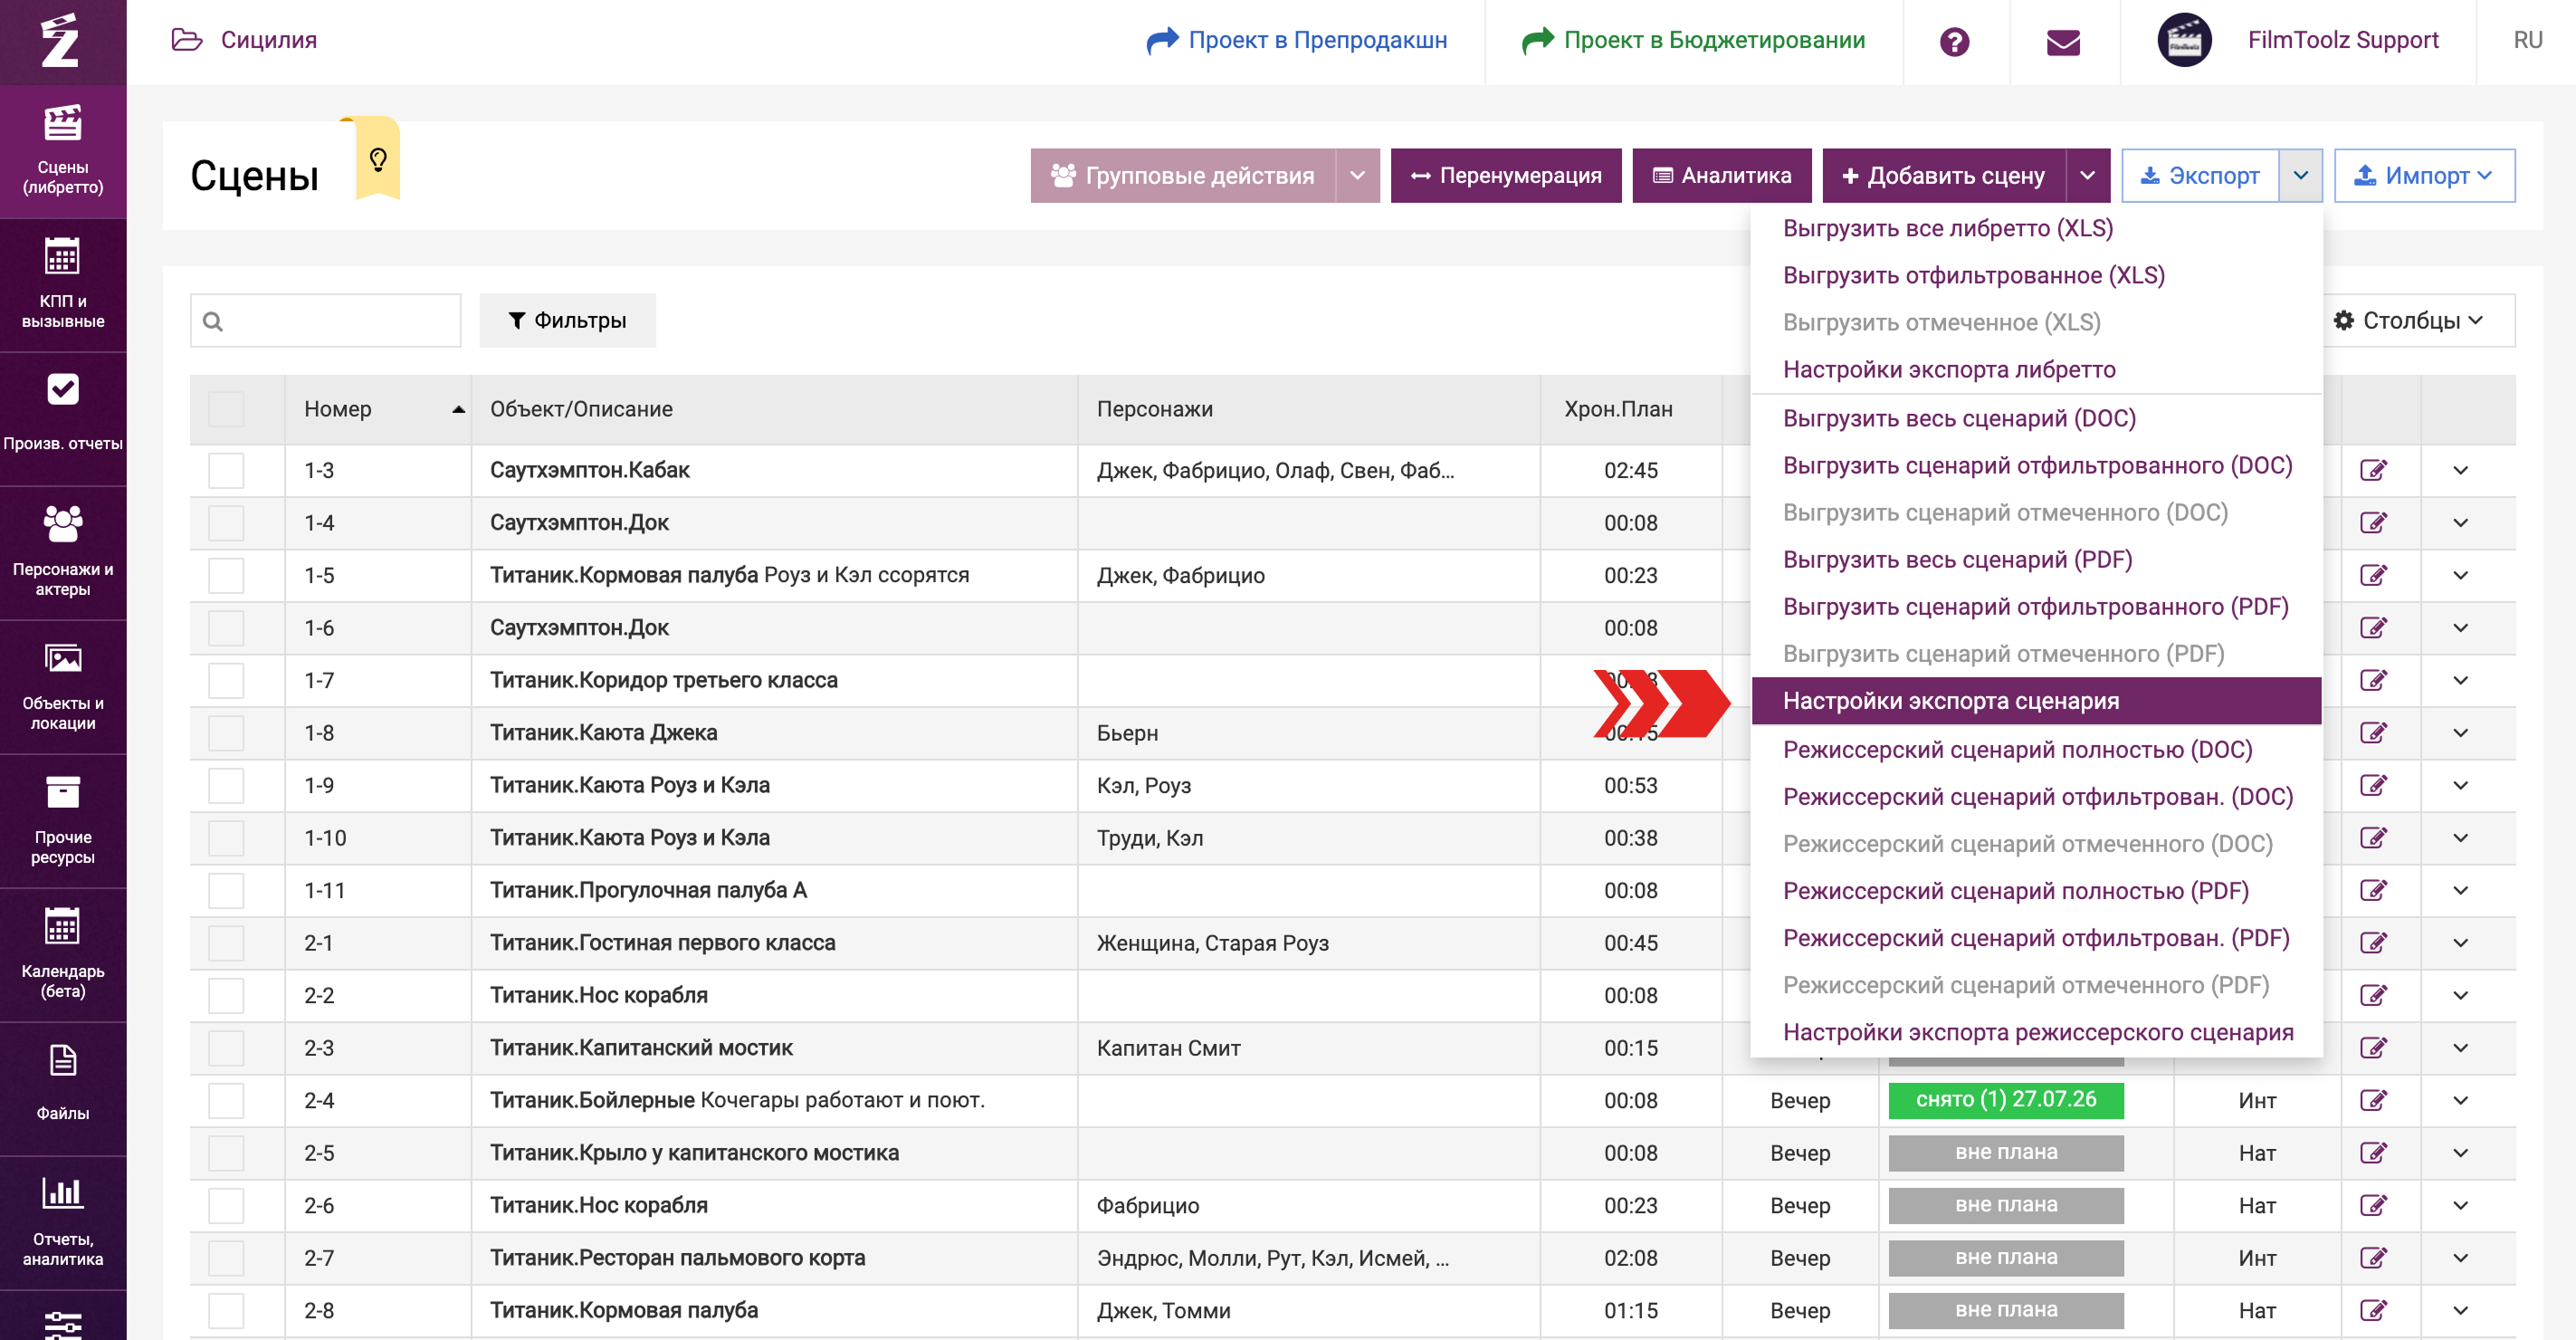Click вне плана badge for scene 2-6

click(2006, 1205)
